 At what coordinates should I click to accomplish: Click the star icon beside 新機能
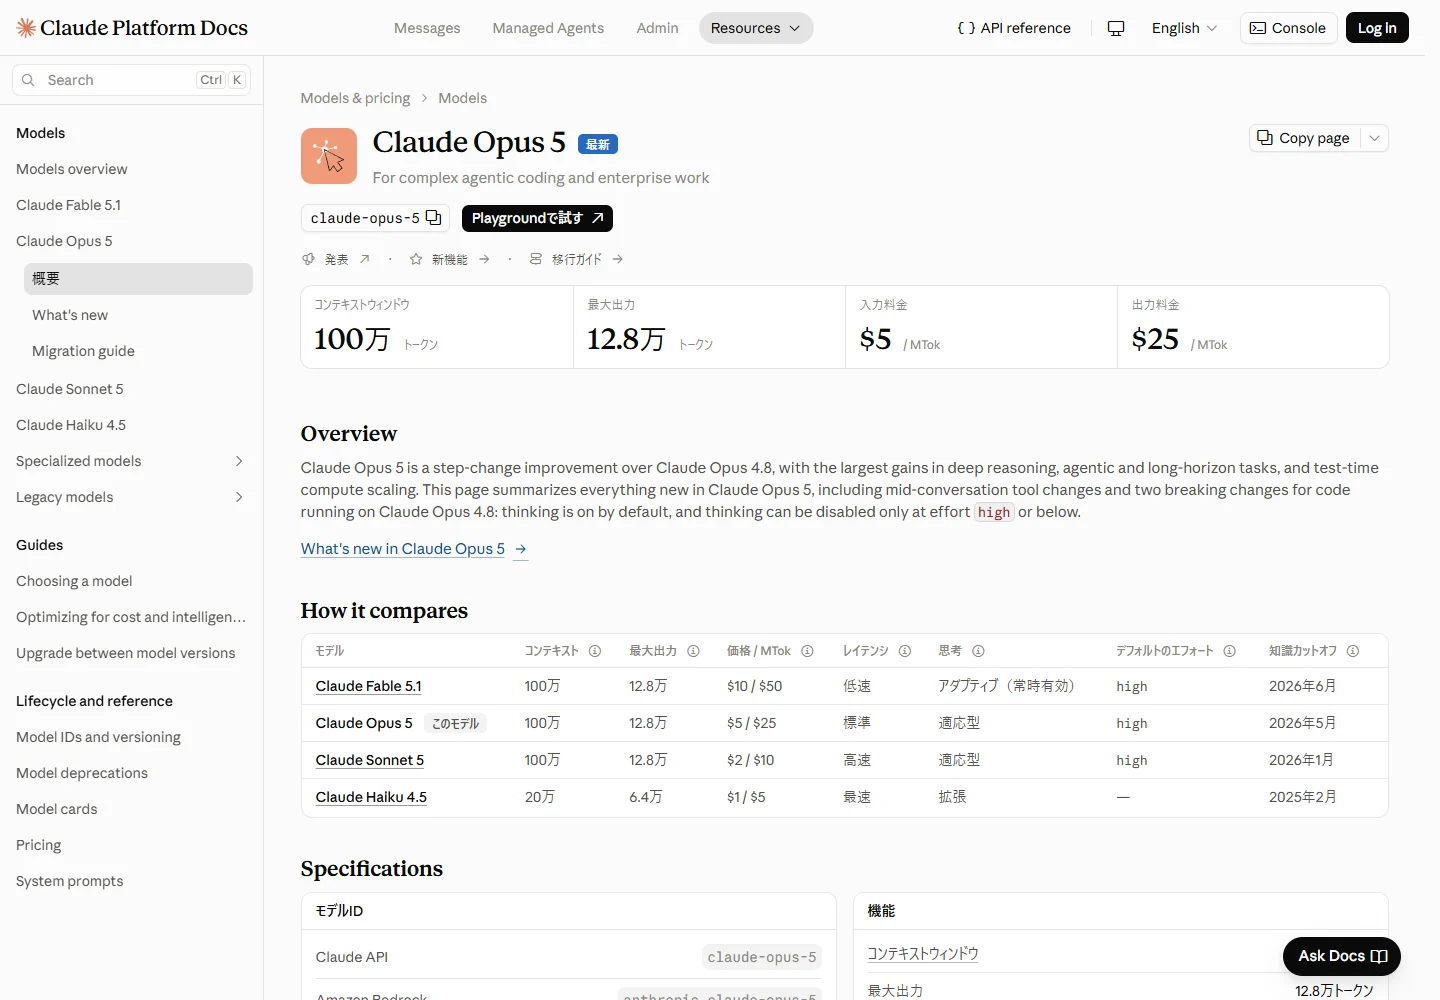[416, 259]
